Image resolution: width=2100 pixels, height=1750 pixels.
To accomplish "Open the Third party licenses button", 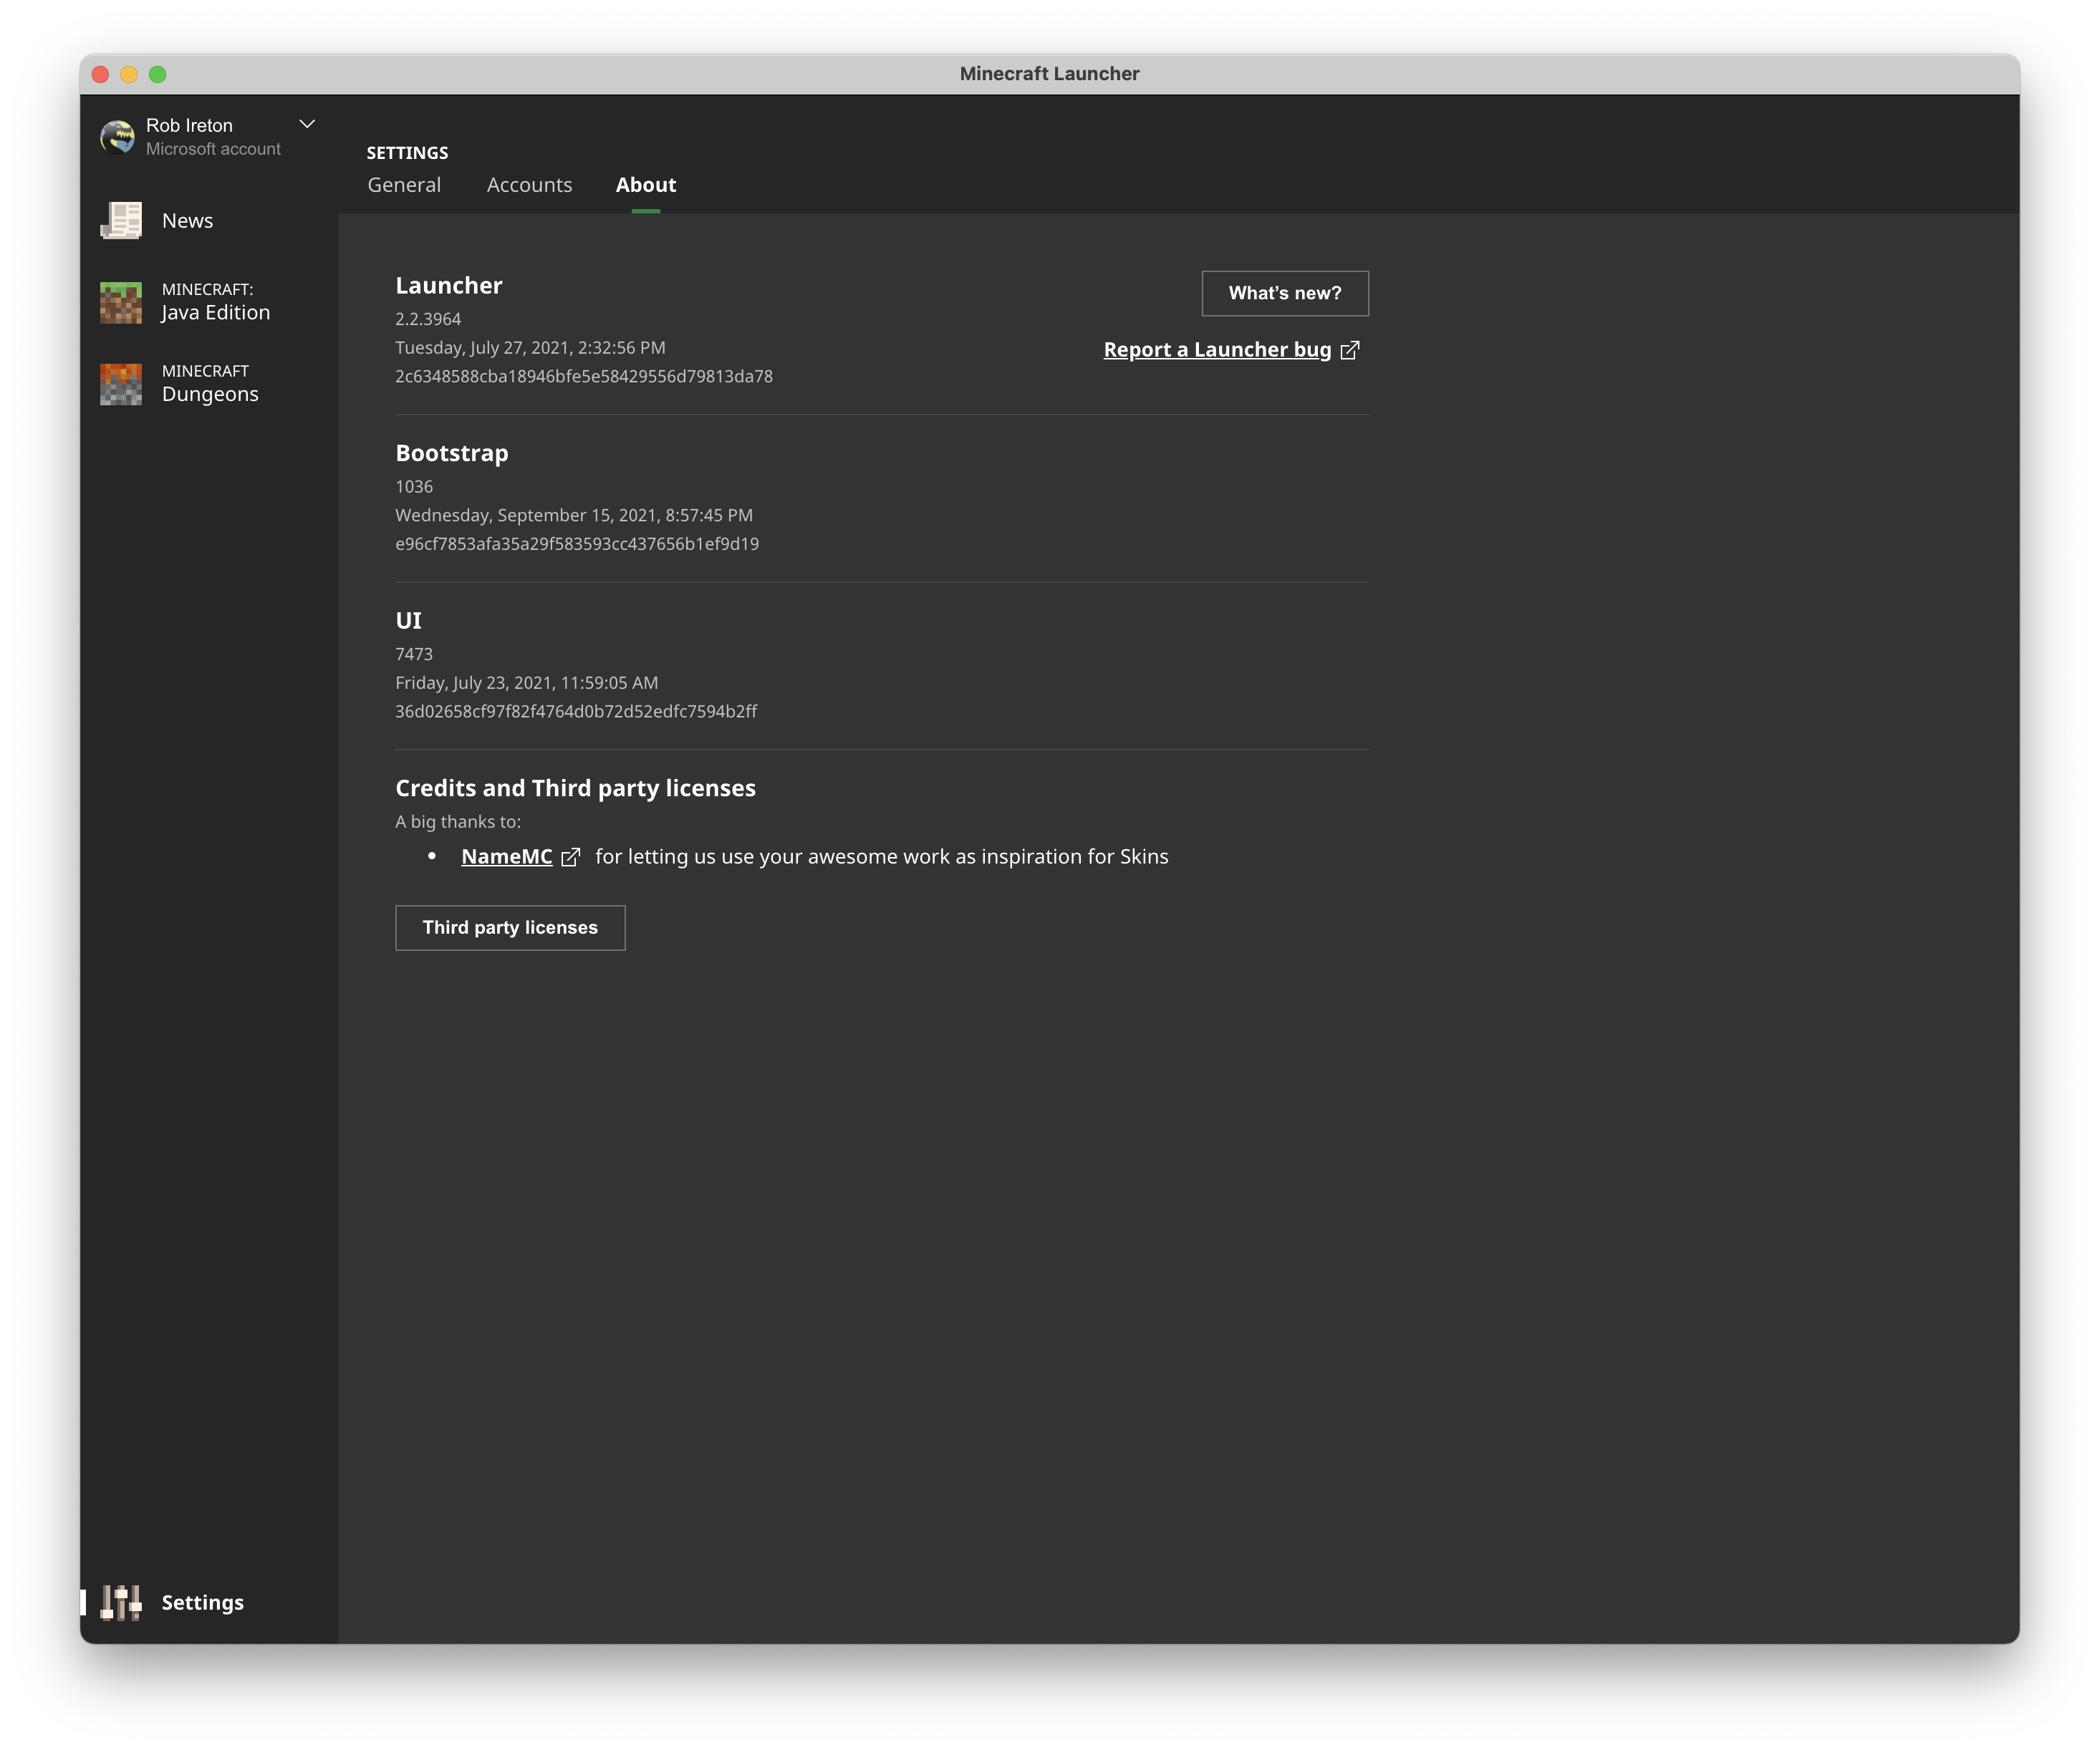I will tap(510, 927).
